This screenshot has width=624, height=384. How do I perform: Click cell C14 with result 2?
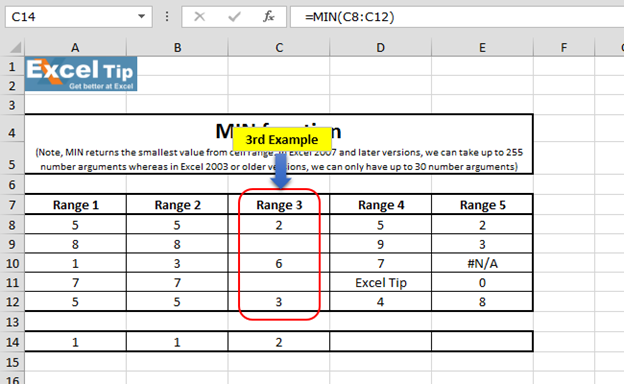click(x=279, y=342)
